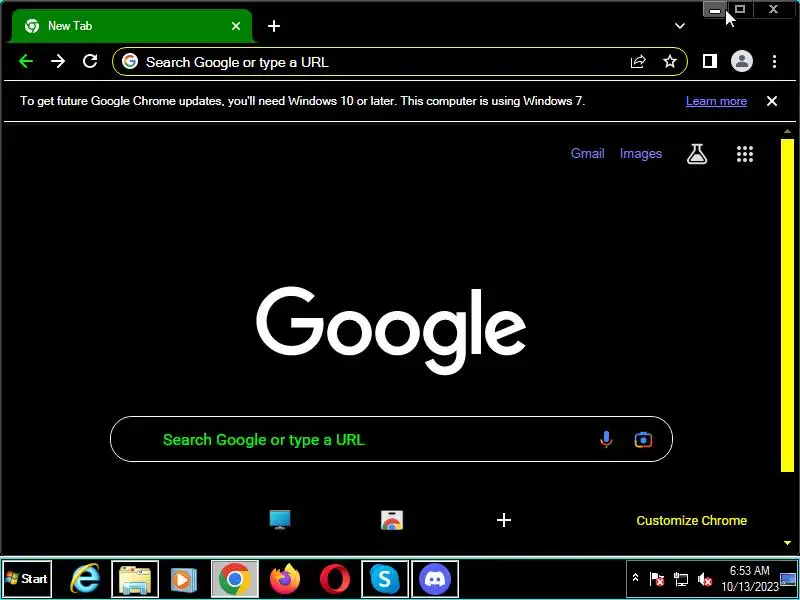
Task: Open the Chrome Web Store shortcut
Action: (x=392, y=520)
